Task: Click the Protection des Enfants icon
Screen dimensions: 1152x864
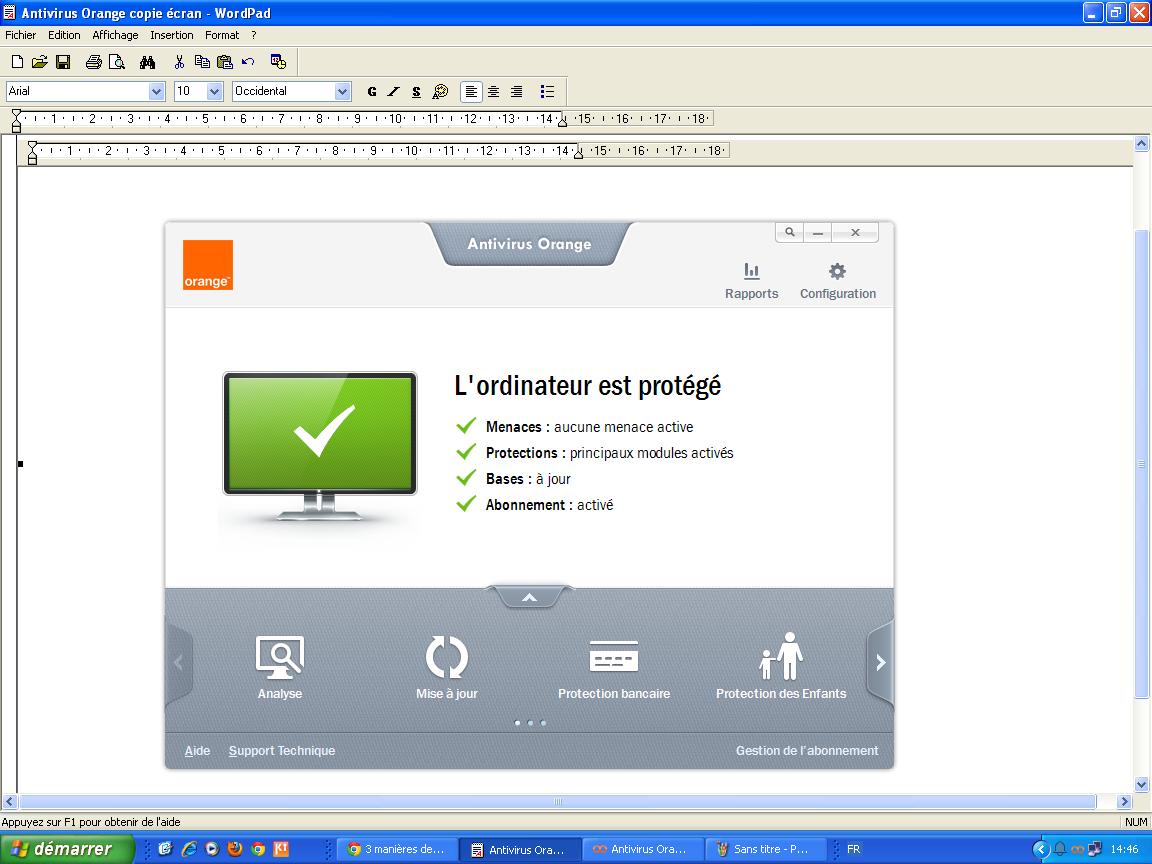Action: pos(781,656)
